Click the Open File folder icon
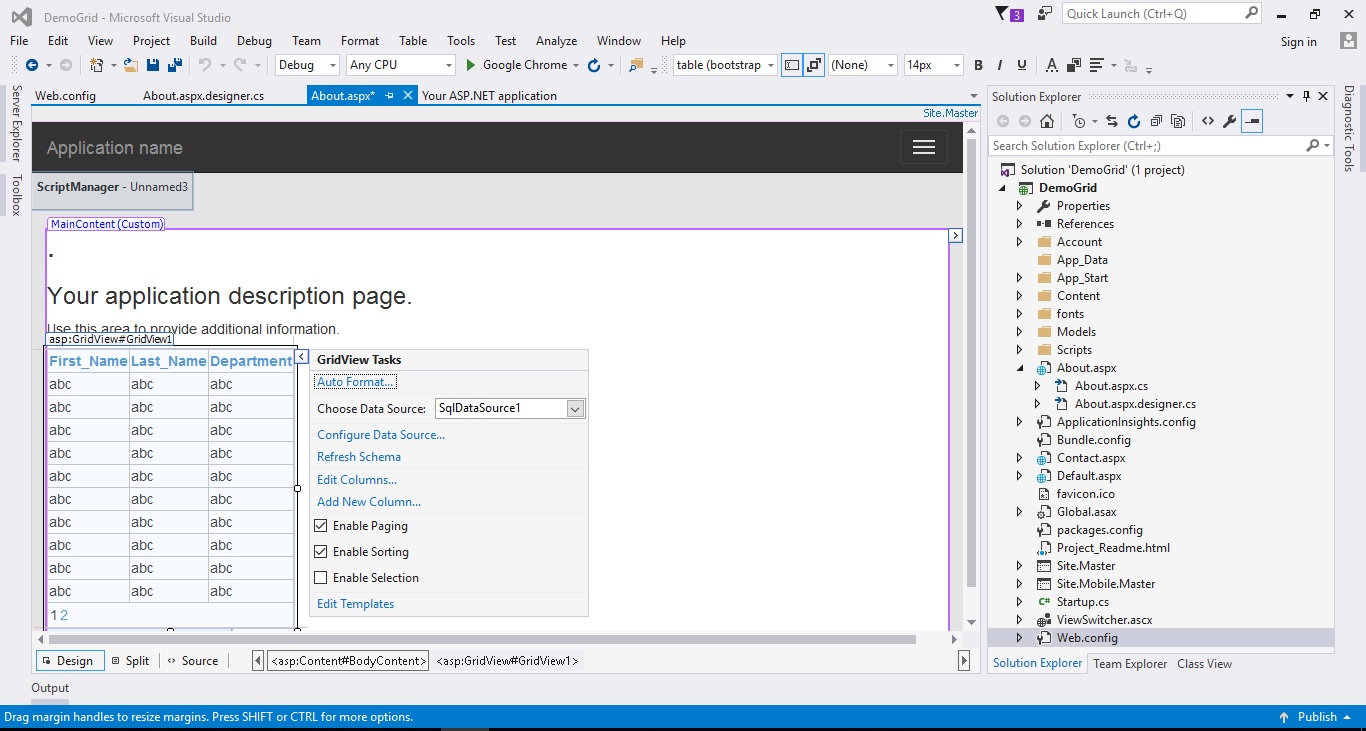The image size is (1366, 731). (x=131, y=65)
